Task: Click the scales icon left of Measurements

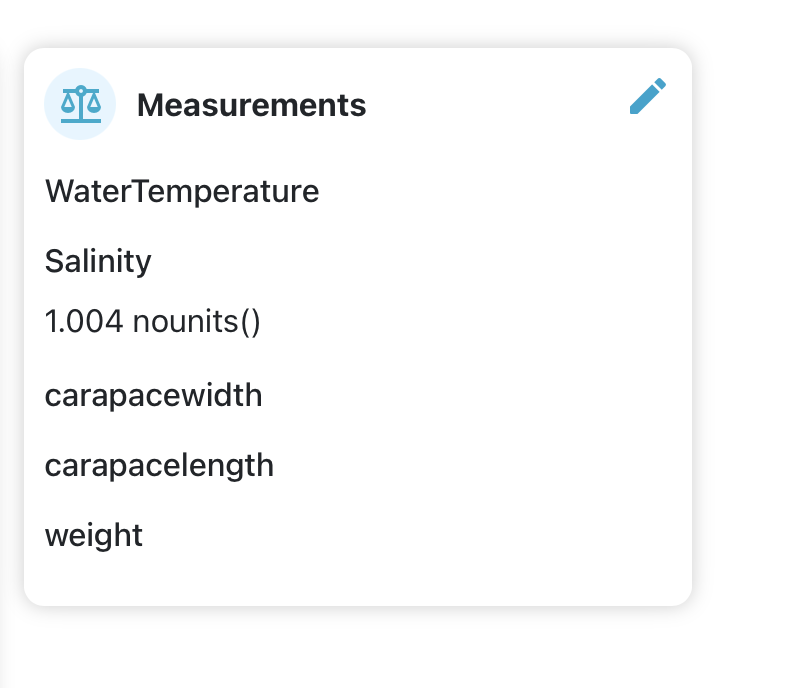Action: 80,104
